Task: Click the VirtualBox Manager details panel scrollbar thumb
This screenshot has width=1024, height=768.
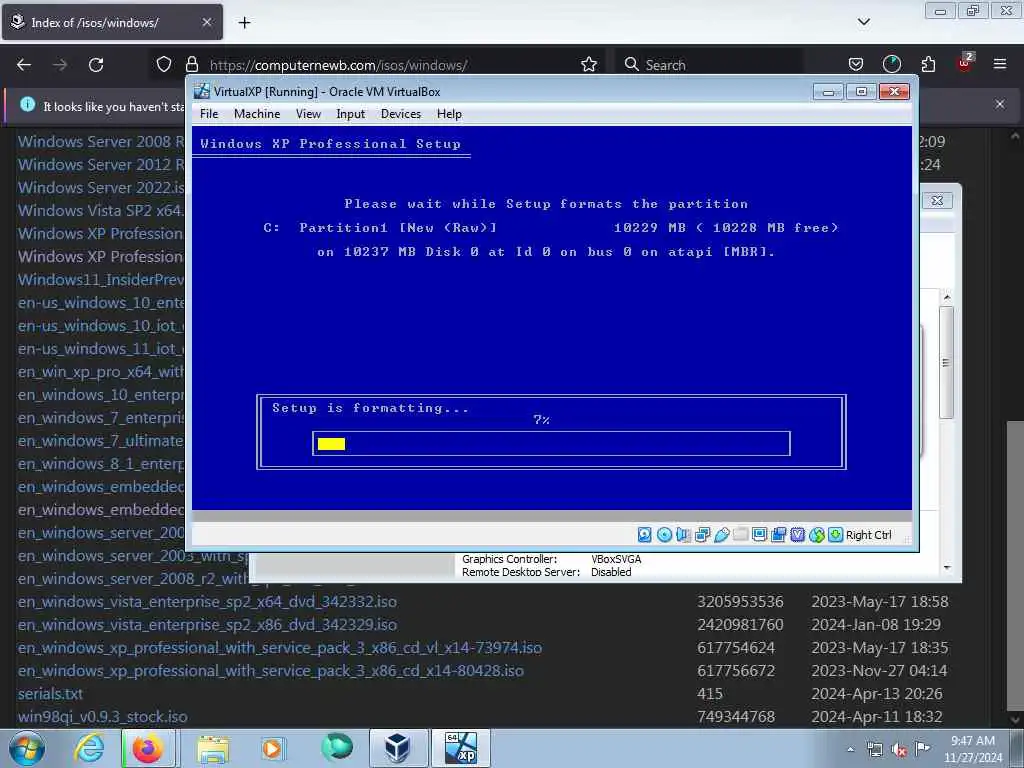Action: tap(946, 362)
